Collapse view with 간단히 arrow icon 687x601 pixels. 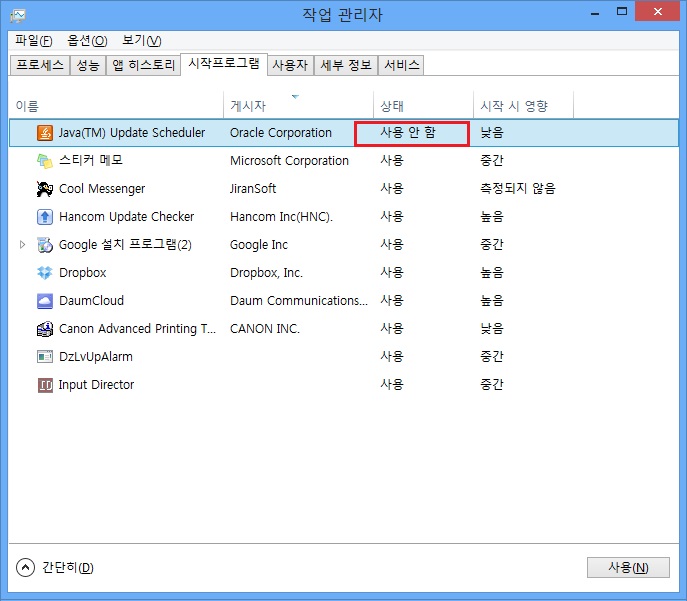click(x=25, y=568)
